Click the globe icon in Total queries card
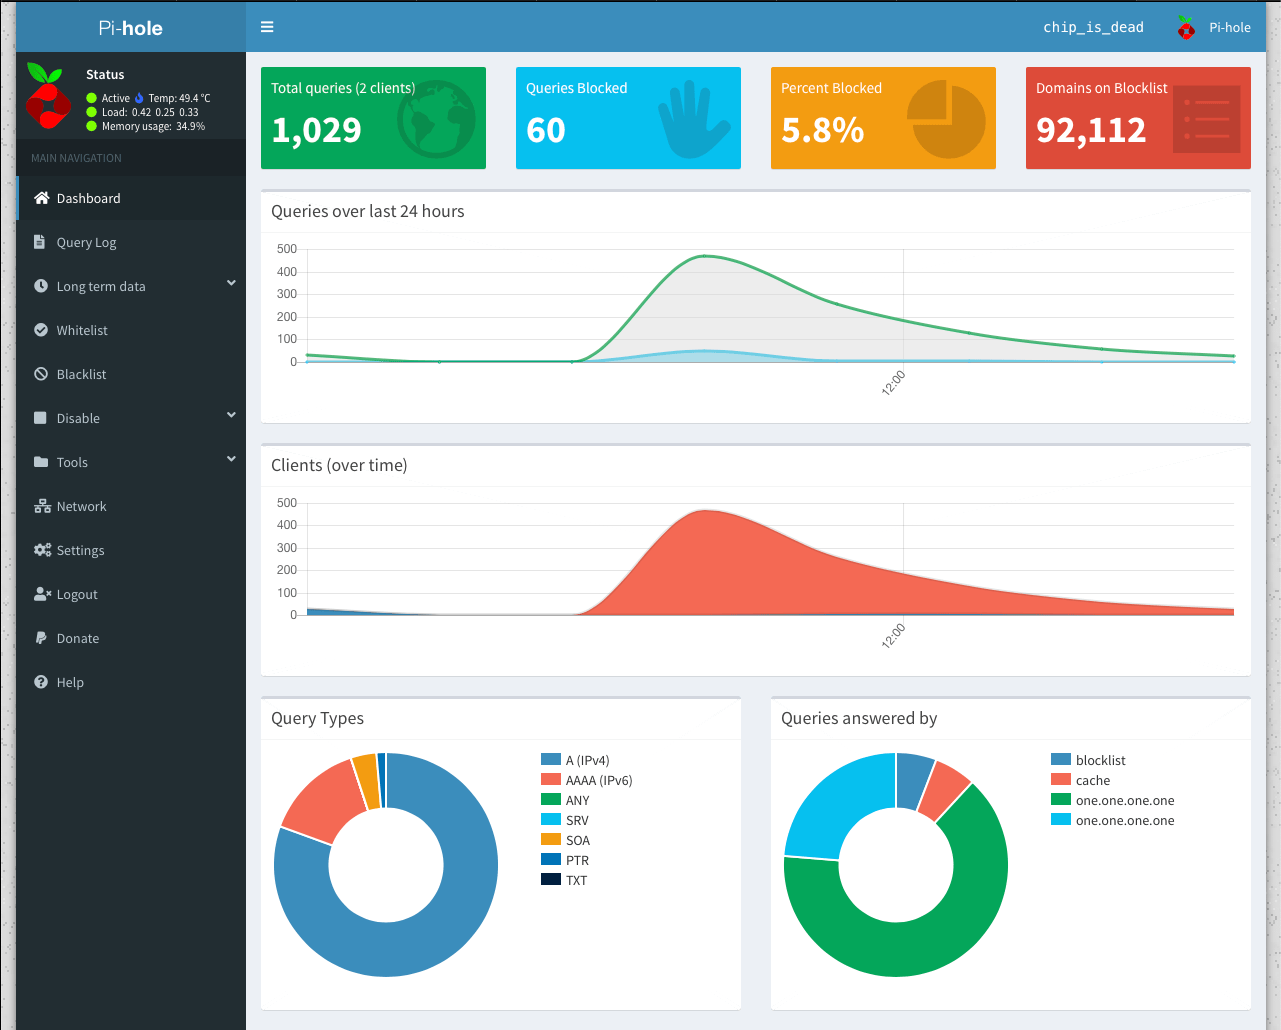 click(x=436, y=120)
